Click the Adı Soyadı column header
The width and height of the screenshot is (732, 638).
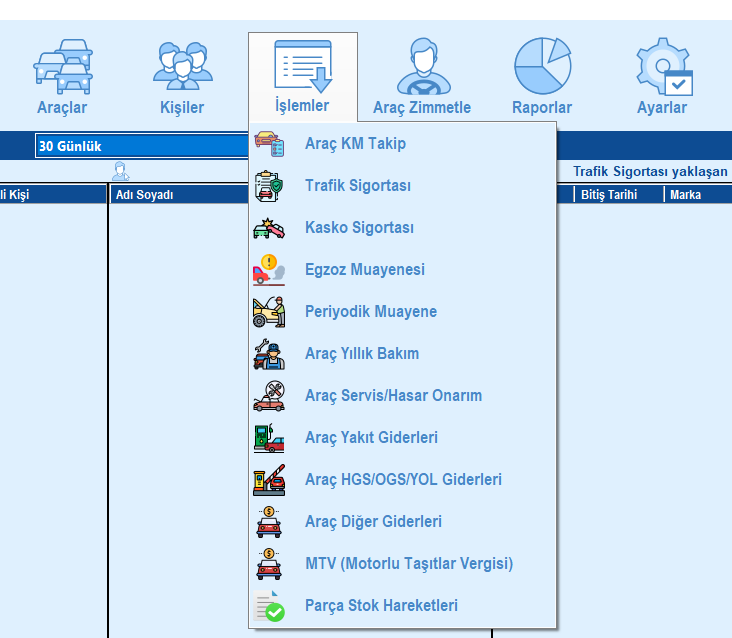click(145, 195)
